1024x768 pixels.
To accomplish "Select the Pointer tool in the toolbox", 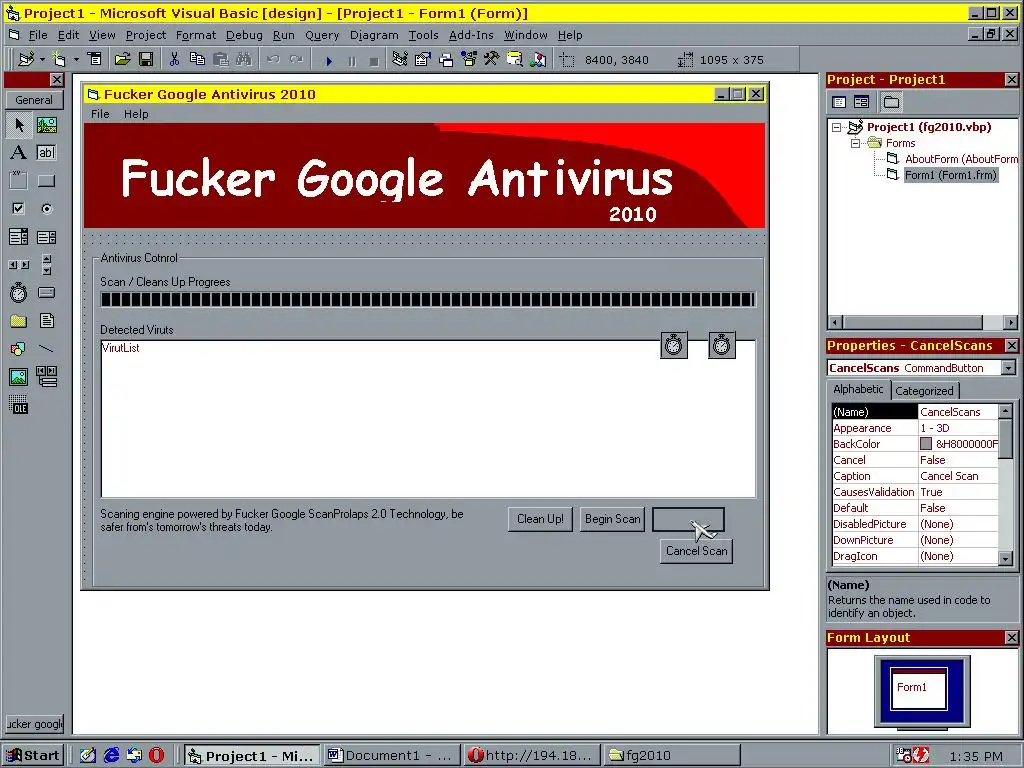I will tap(18, 125).
